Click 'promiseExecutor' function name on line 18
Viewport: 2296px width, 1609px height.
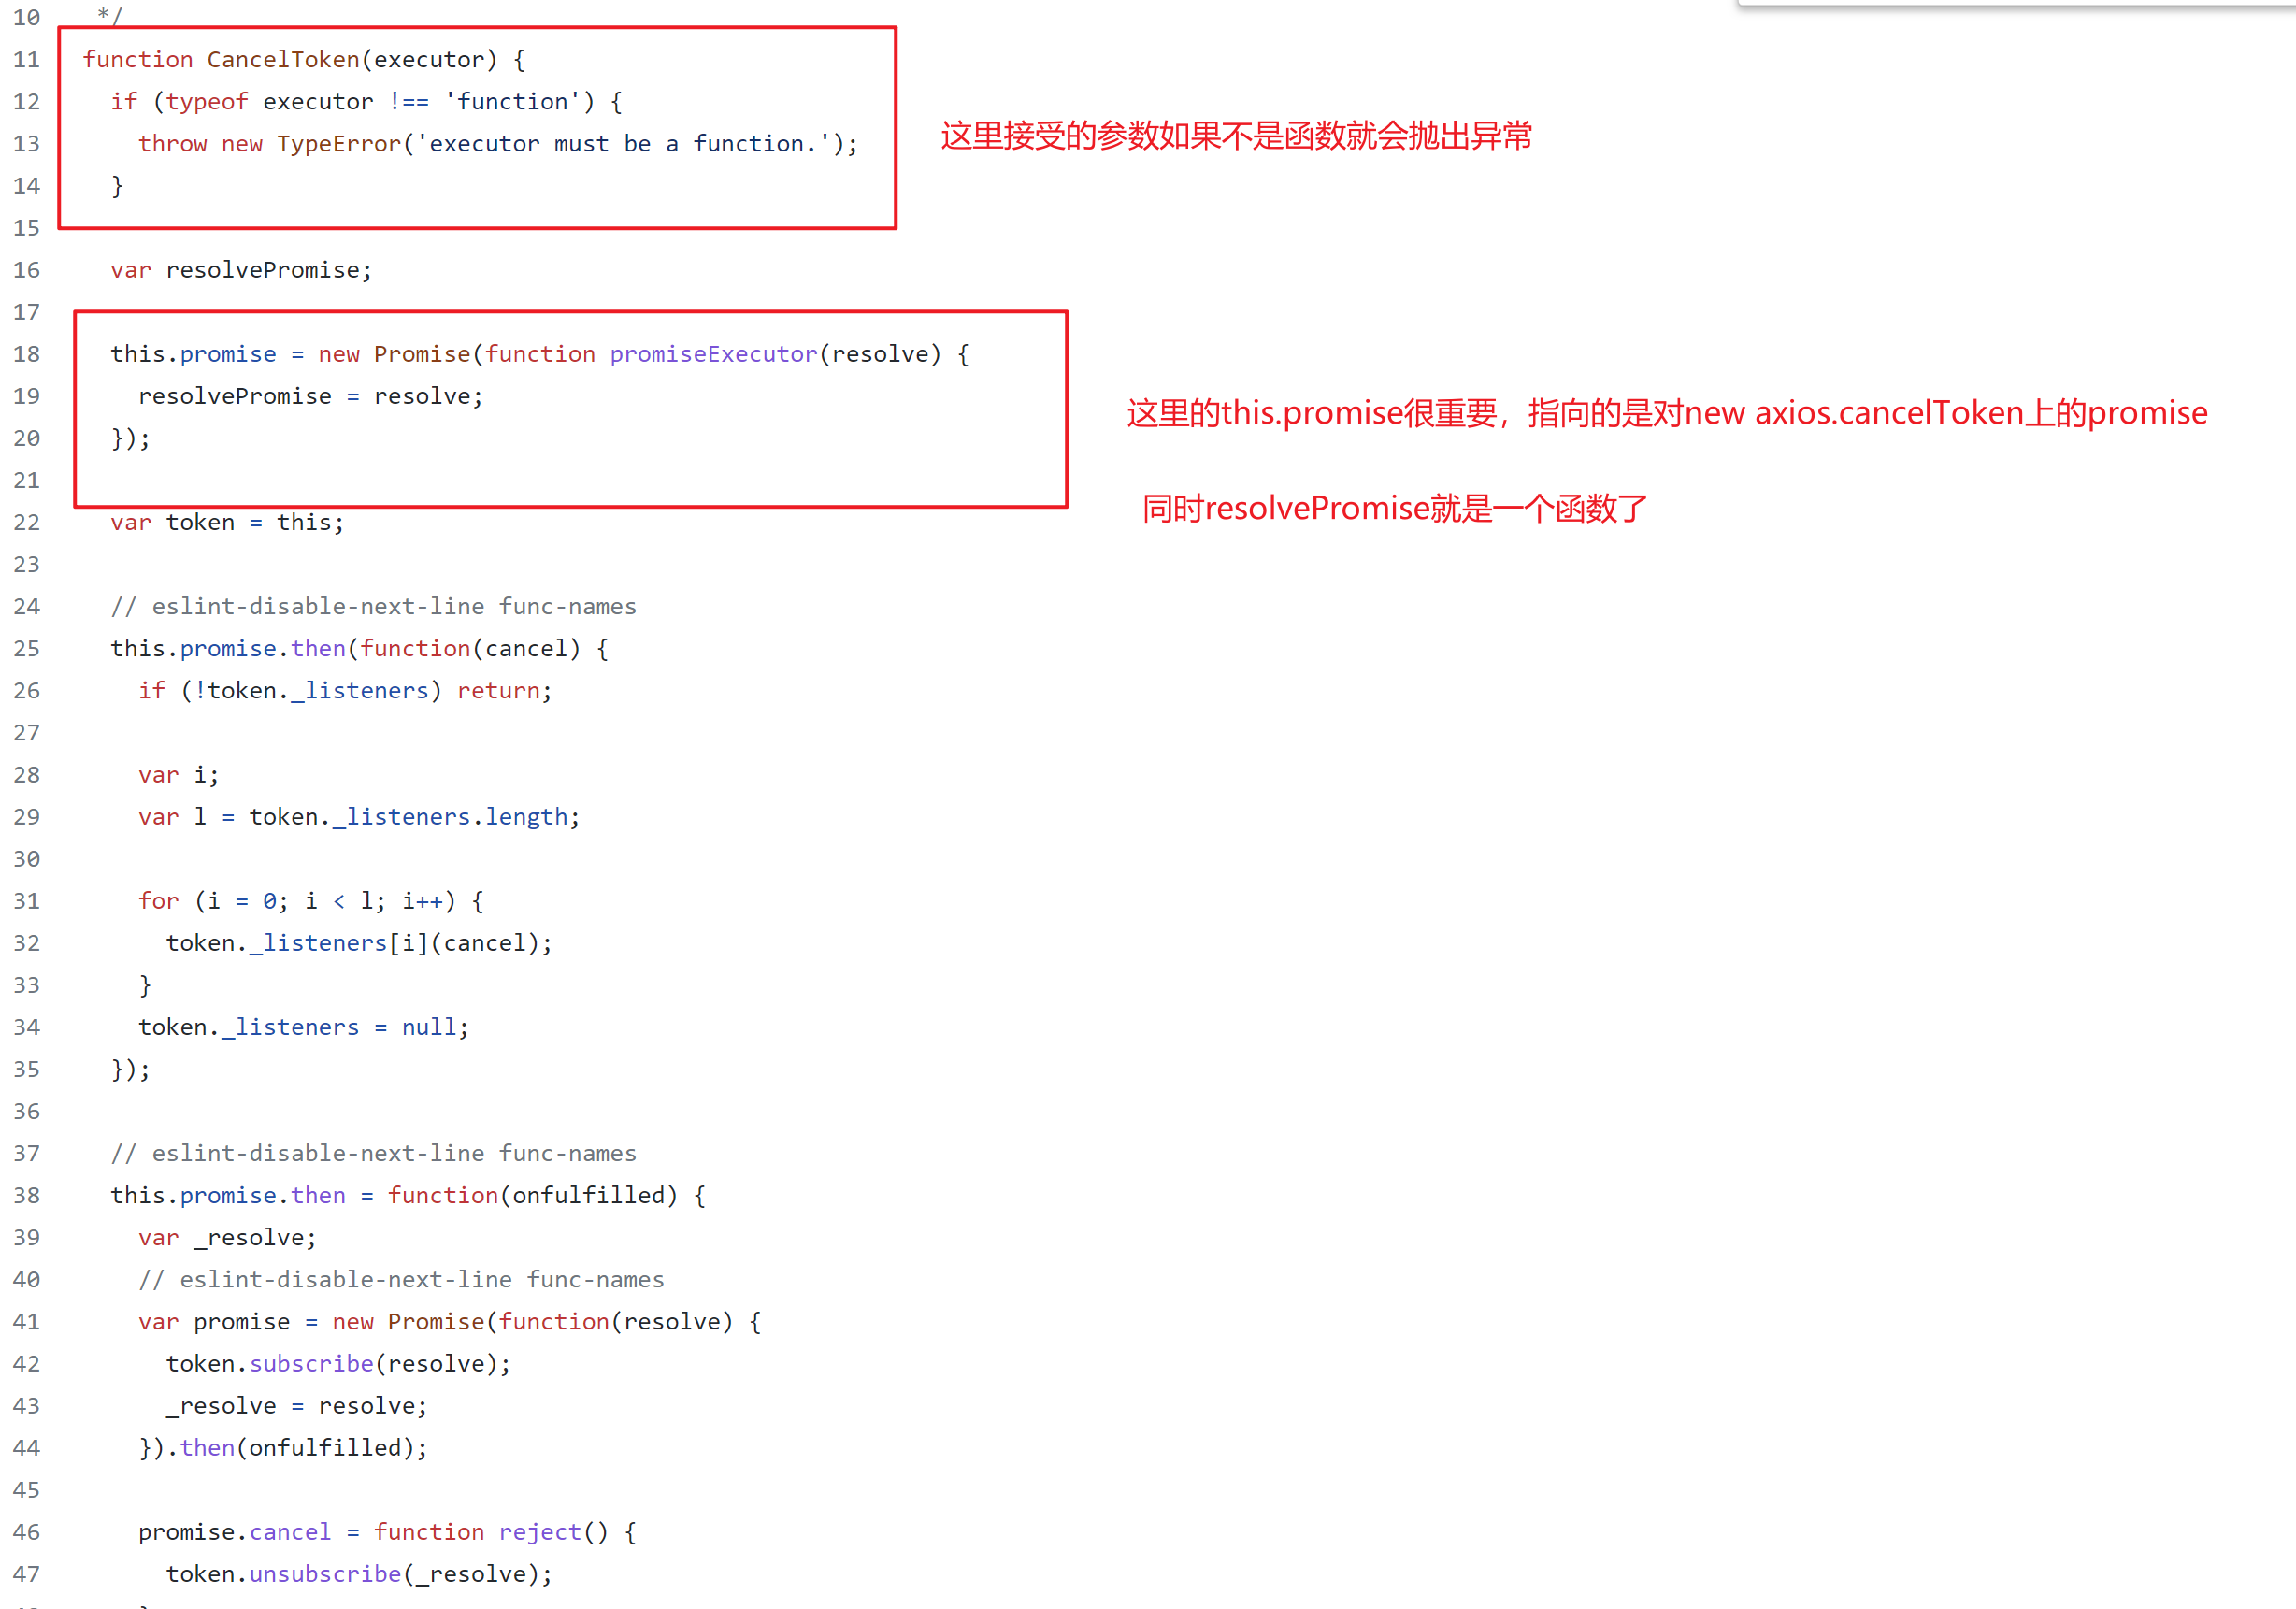coord(714,354)
